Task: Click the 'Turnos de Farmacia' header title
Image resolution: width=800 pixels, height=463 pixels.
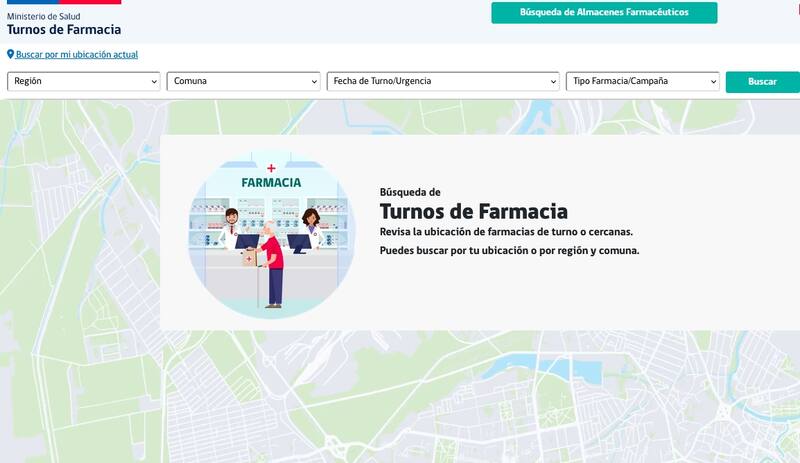Action: point(64,30)
